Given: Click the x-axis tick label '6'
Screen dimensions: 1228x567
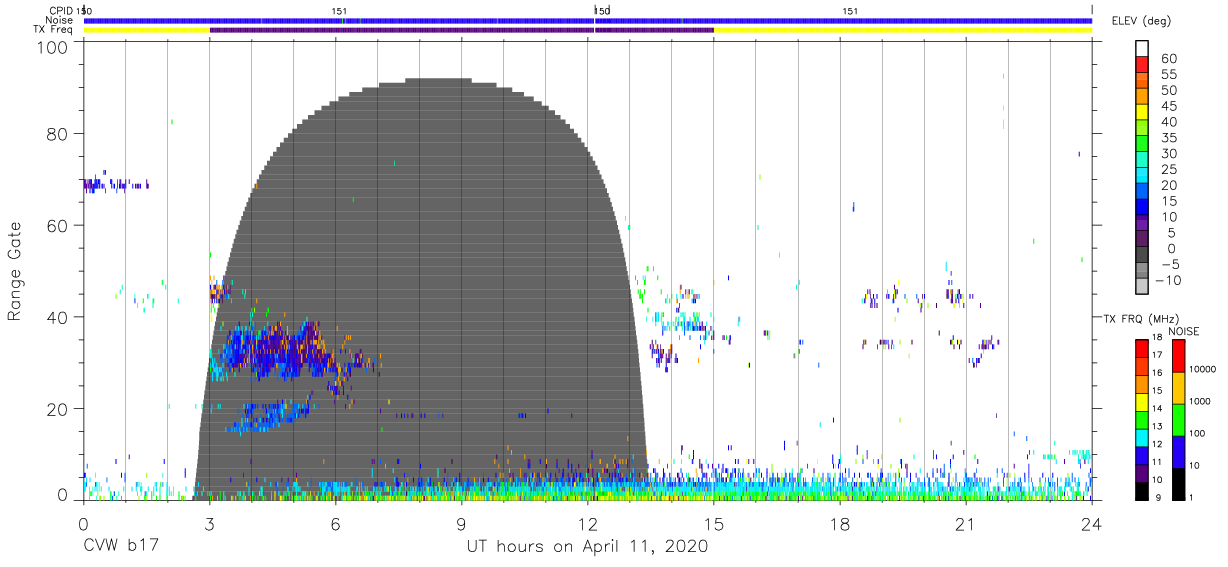Looking at the screenshot, I should tap(335, 523).
